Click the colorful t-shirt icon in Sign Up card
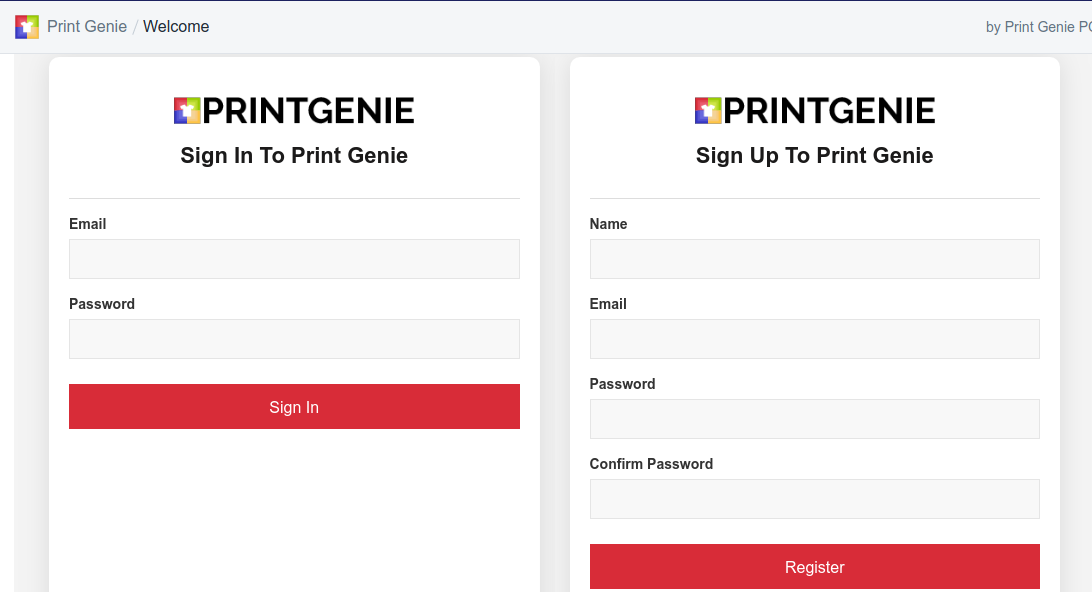The height and width of the screenshot is (592, 1092). 708,111
